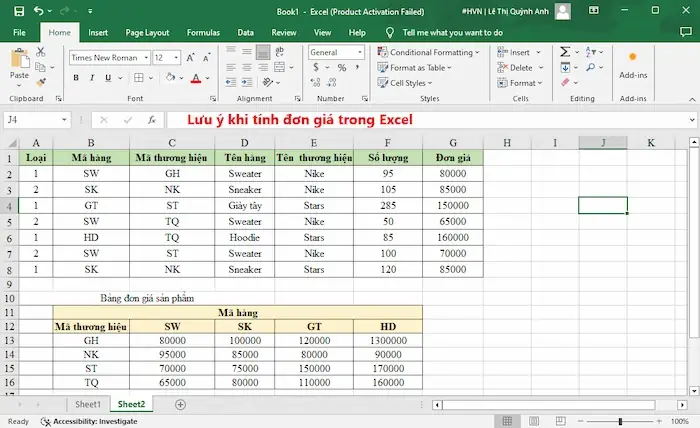Screen dimensions: 700x428
Task: Click Format in the Cells group
Action: (x=520, y=83)
